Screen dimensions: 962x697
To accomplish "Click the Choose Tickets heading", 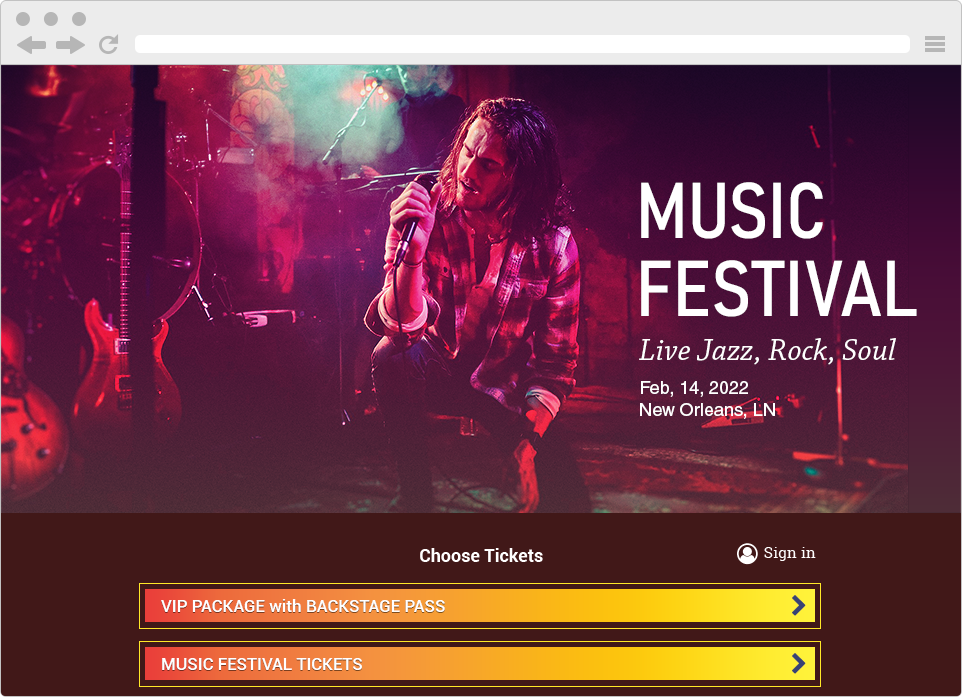I will (481, 556).
